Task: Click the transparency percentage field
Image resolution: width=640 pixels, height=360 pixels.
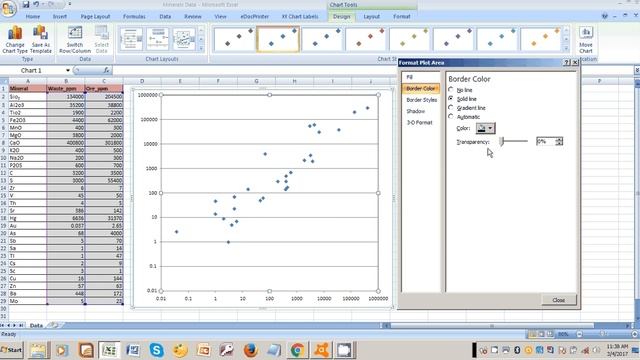Action: tap(546, 141)
